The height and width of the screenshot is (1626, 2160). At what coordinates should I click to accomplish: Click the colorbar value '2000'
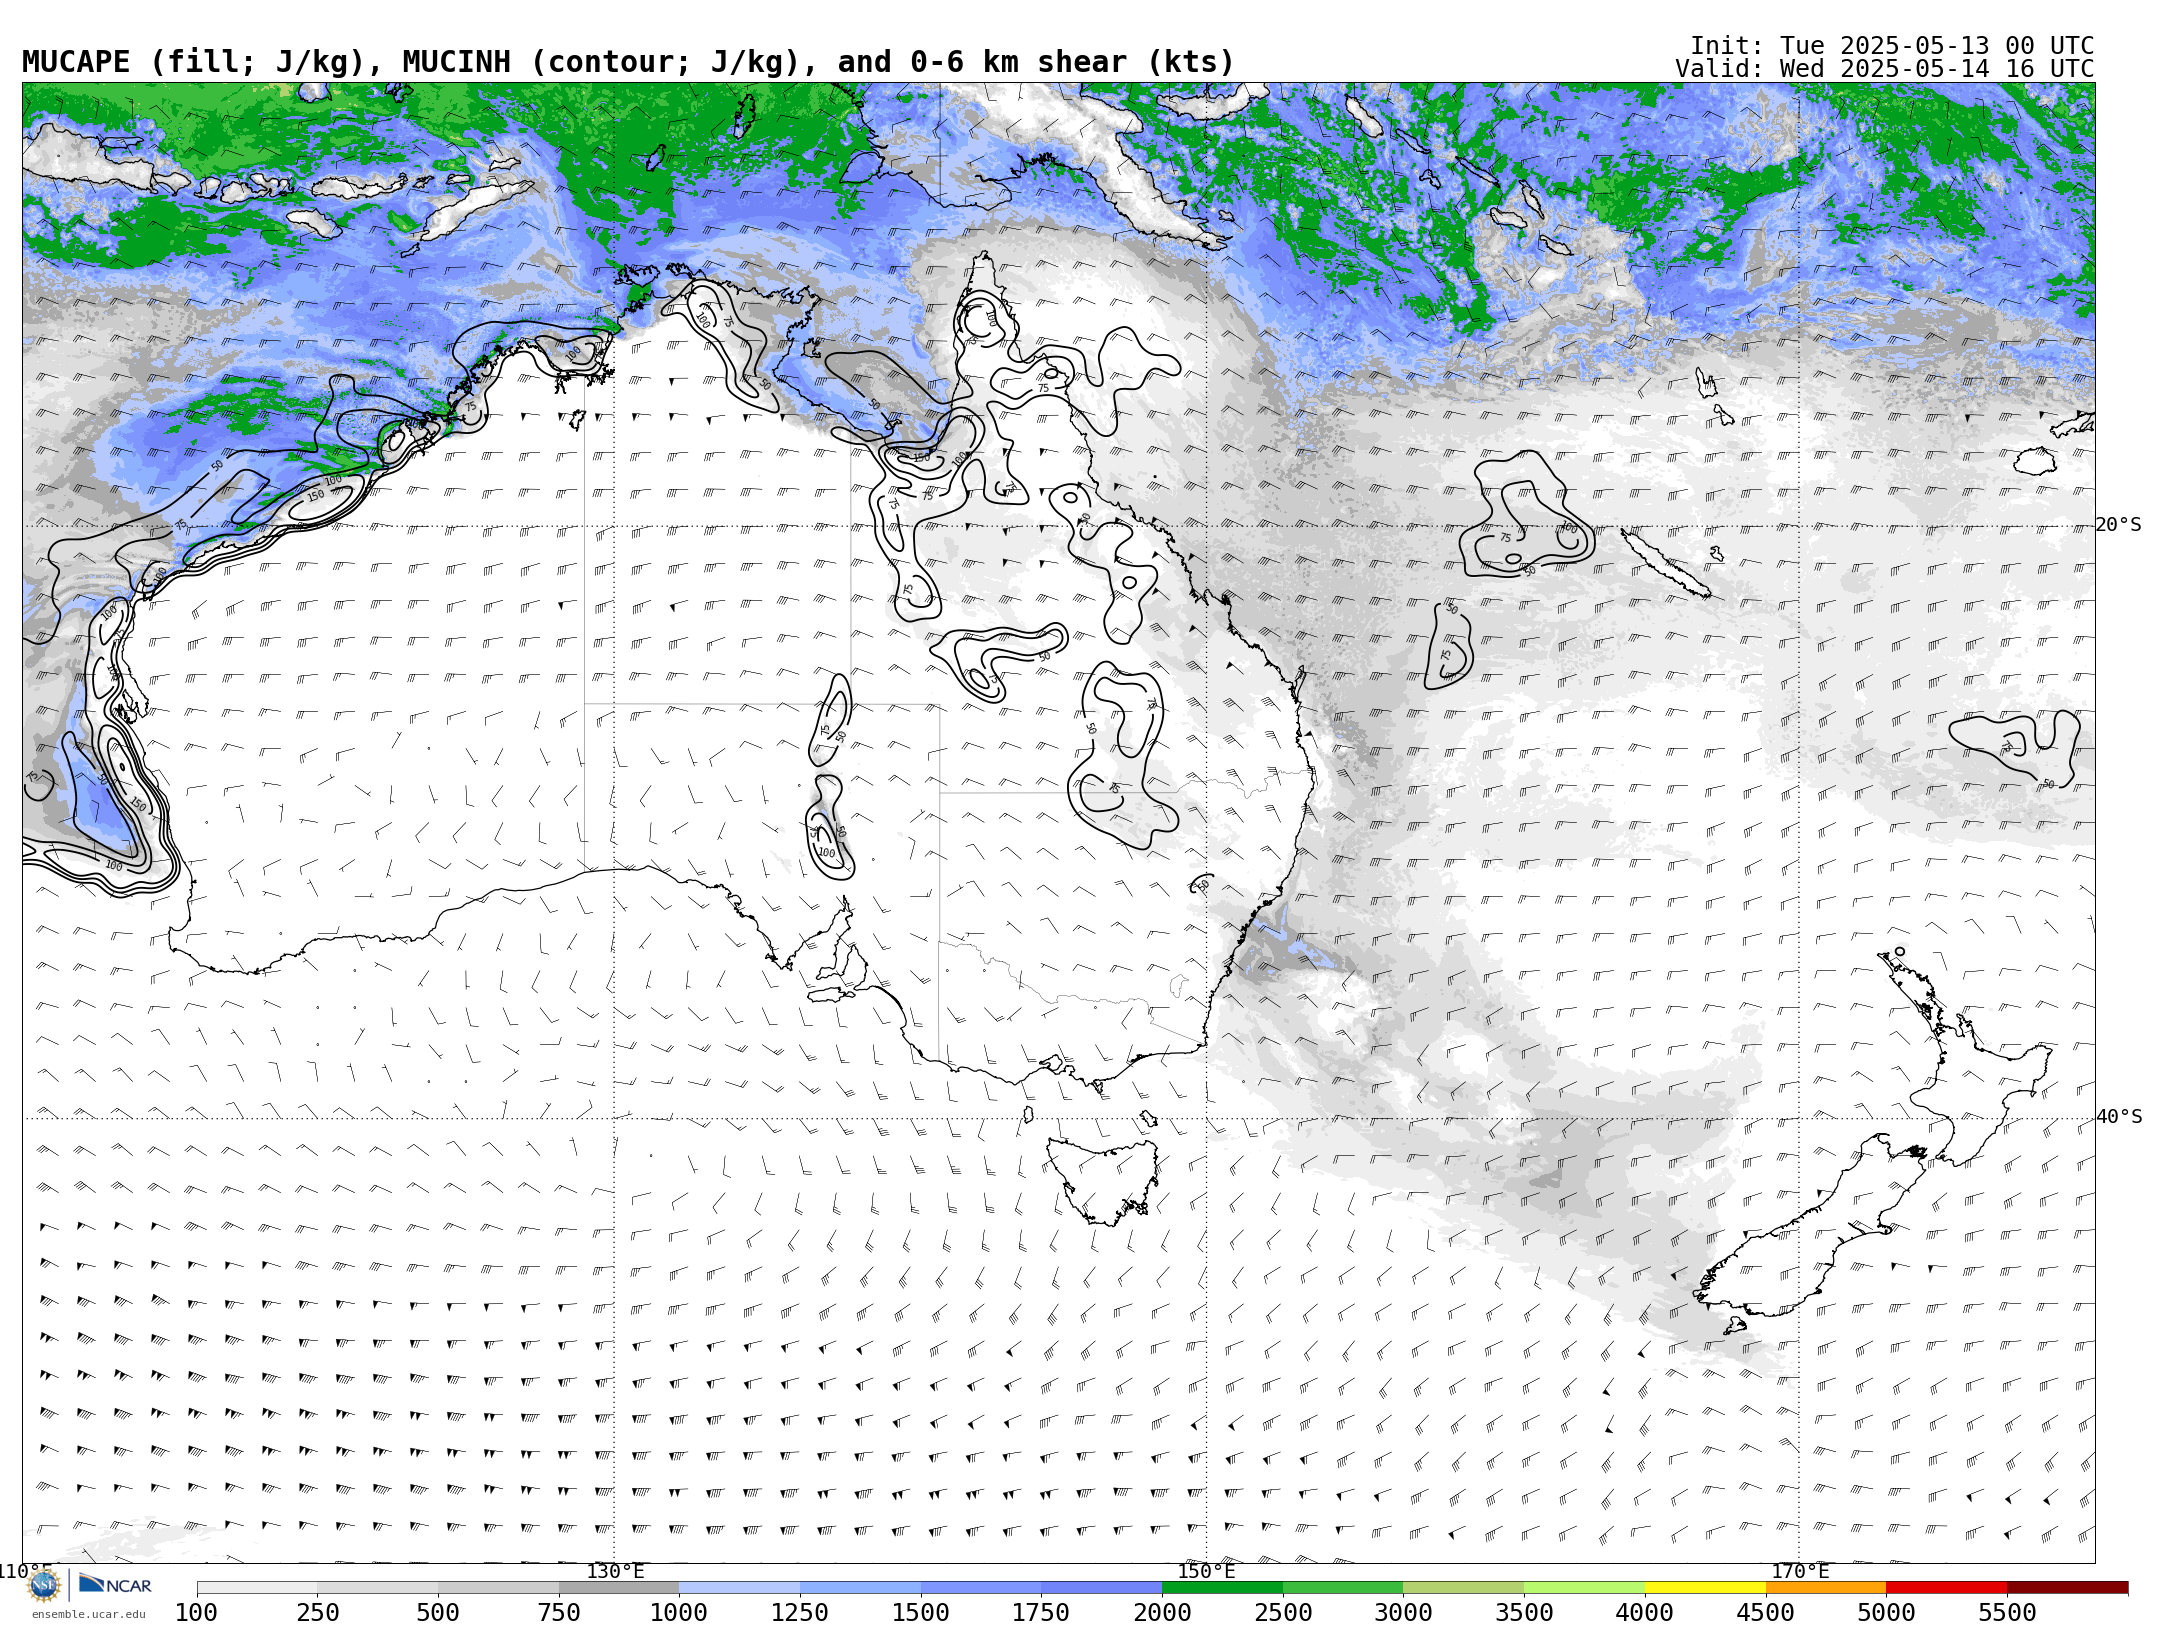click(1162, 1613)
